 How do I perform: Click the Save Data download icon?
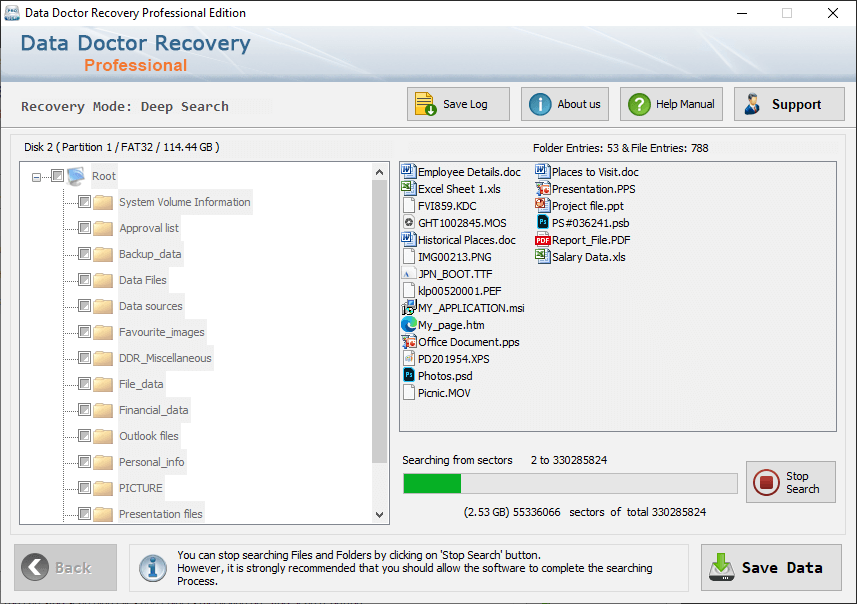pyautogui.click(x=722, y=567)
